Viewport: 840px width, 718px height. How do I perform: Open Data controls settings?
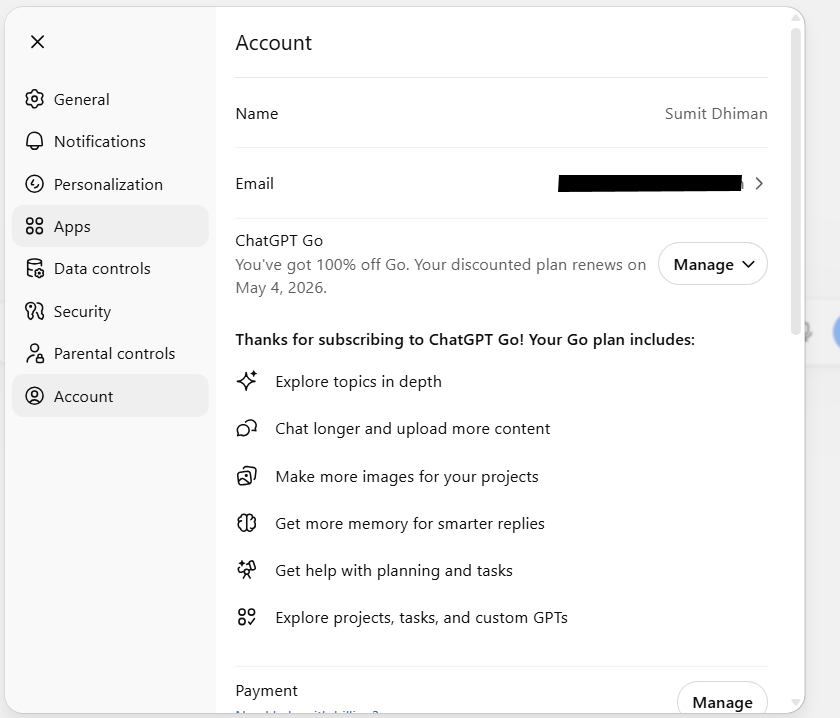coord(110,268)
